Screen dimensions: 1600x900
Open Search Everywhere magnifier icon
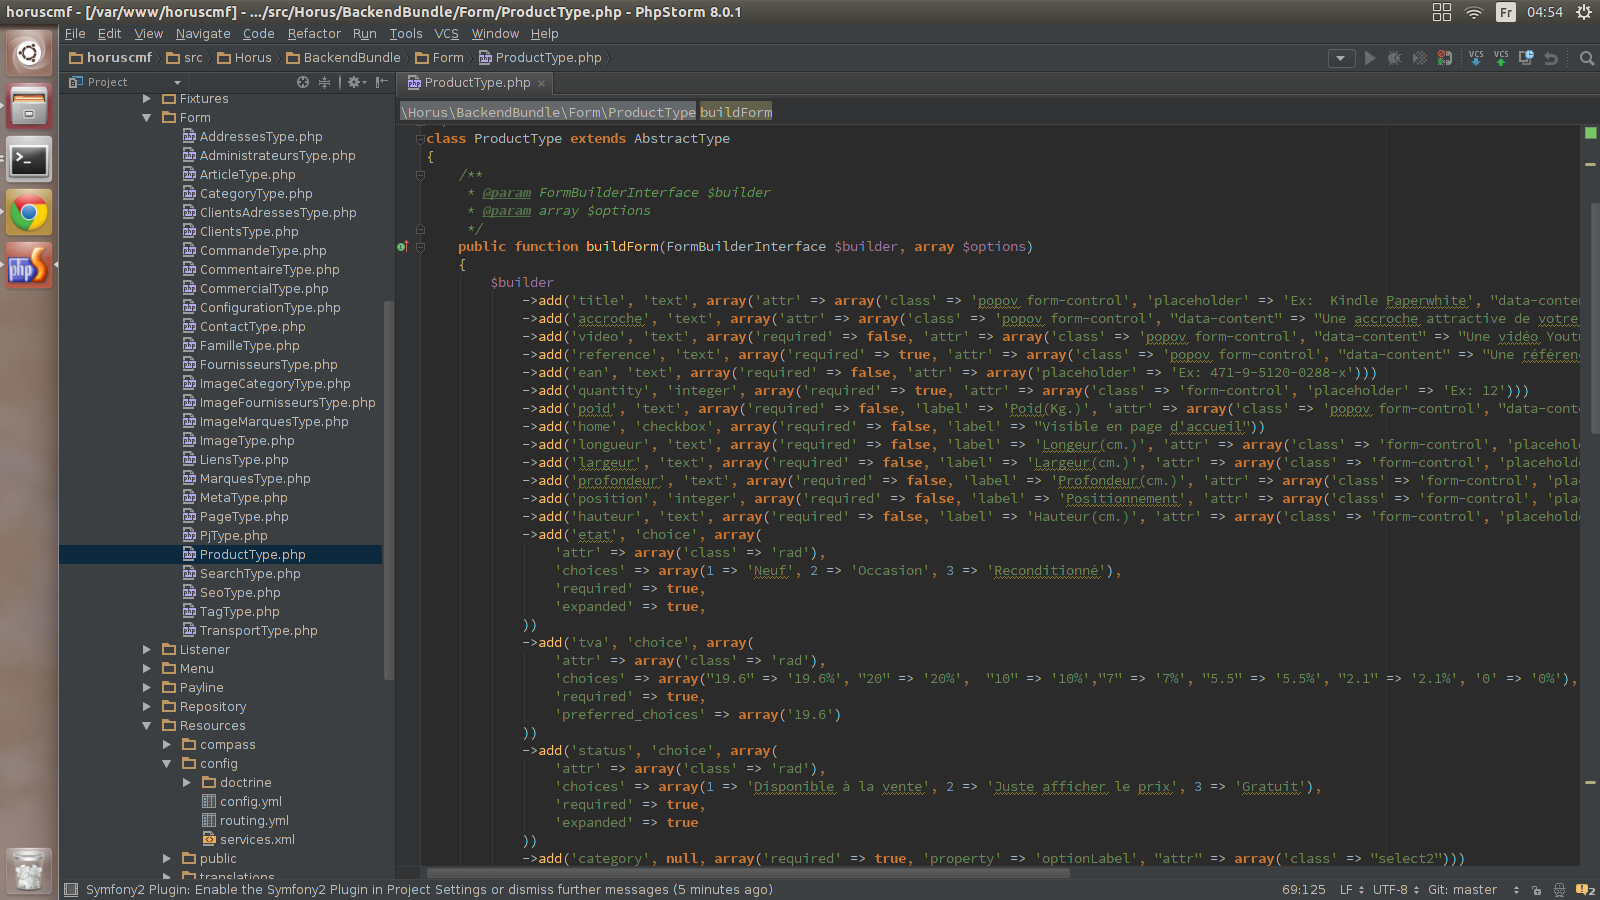1586,58
